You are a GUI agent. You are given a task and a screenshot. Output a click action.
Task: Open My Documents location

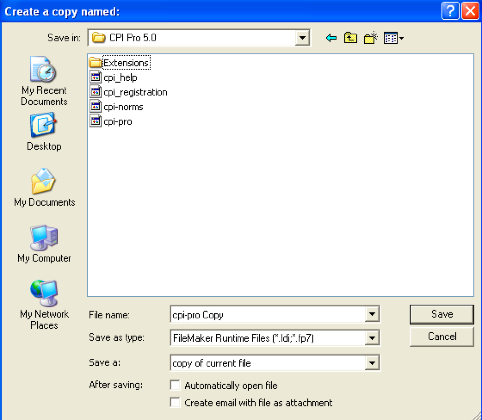(x=44, y=188)
